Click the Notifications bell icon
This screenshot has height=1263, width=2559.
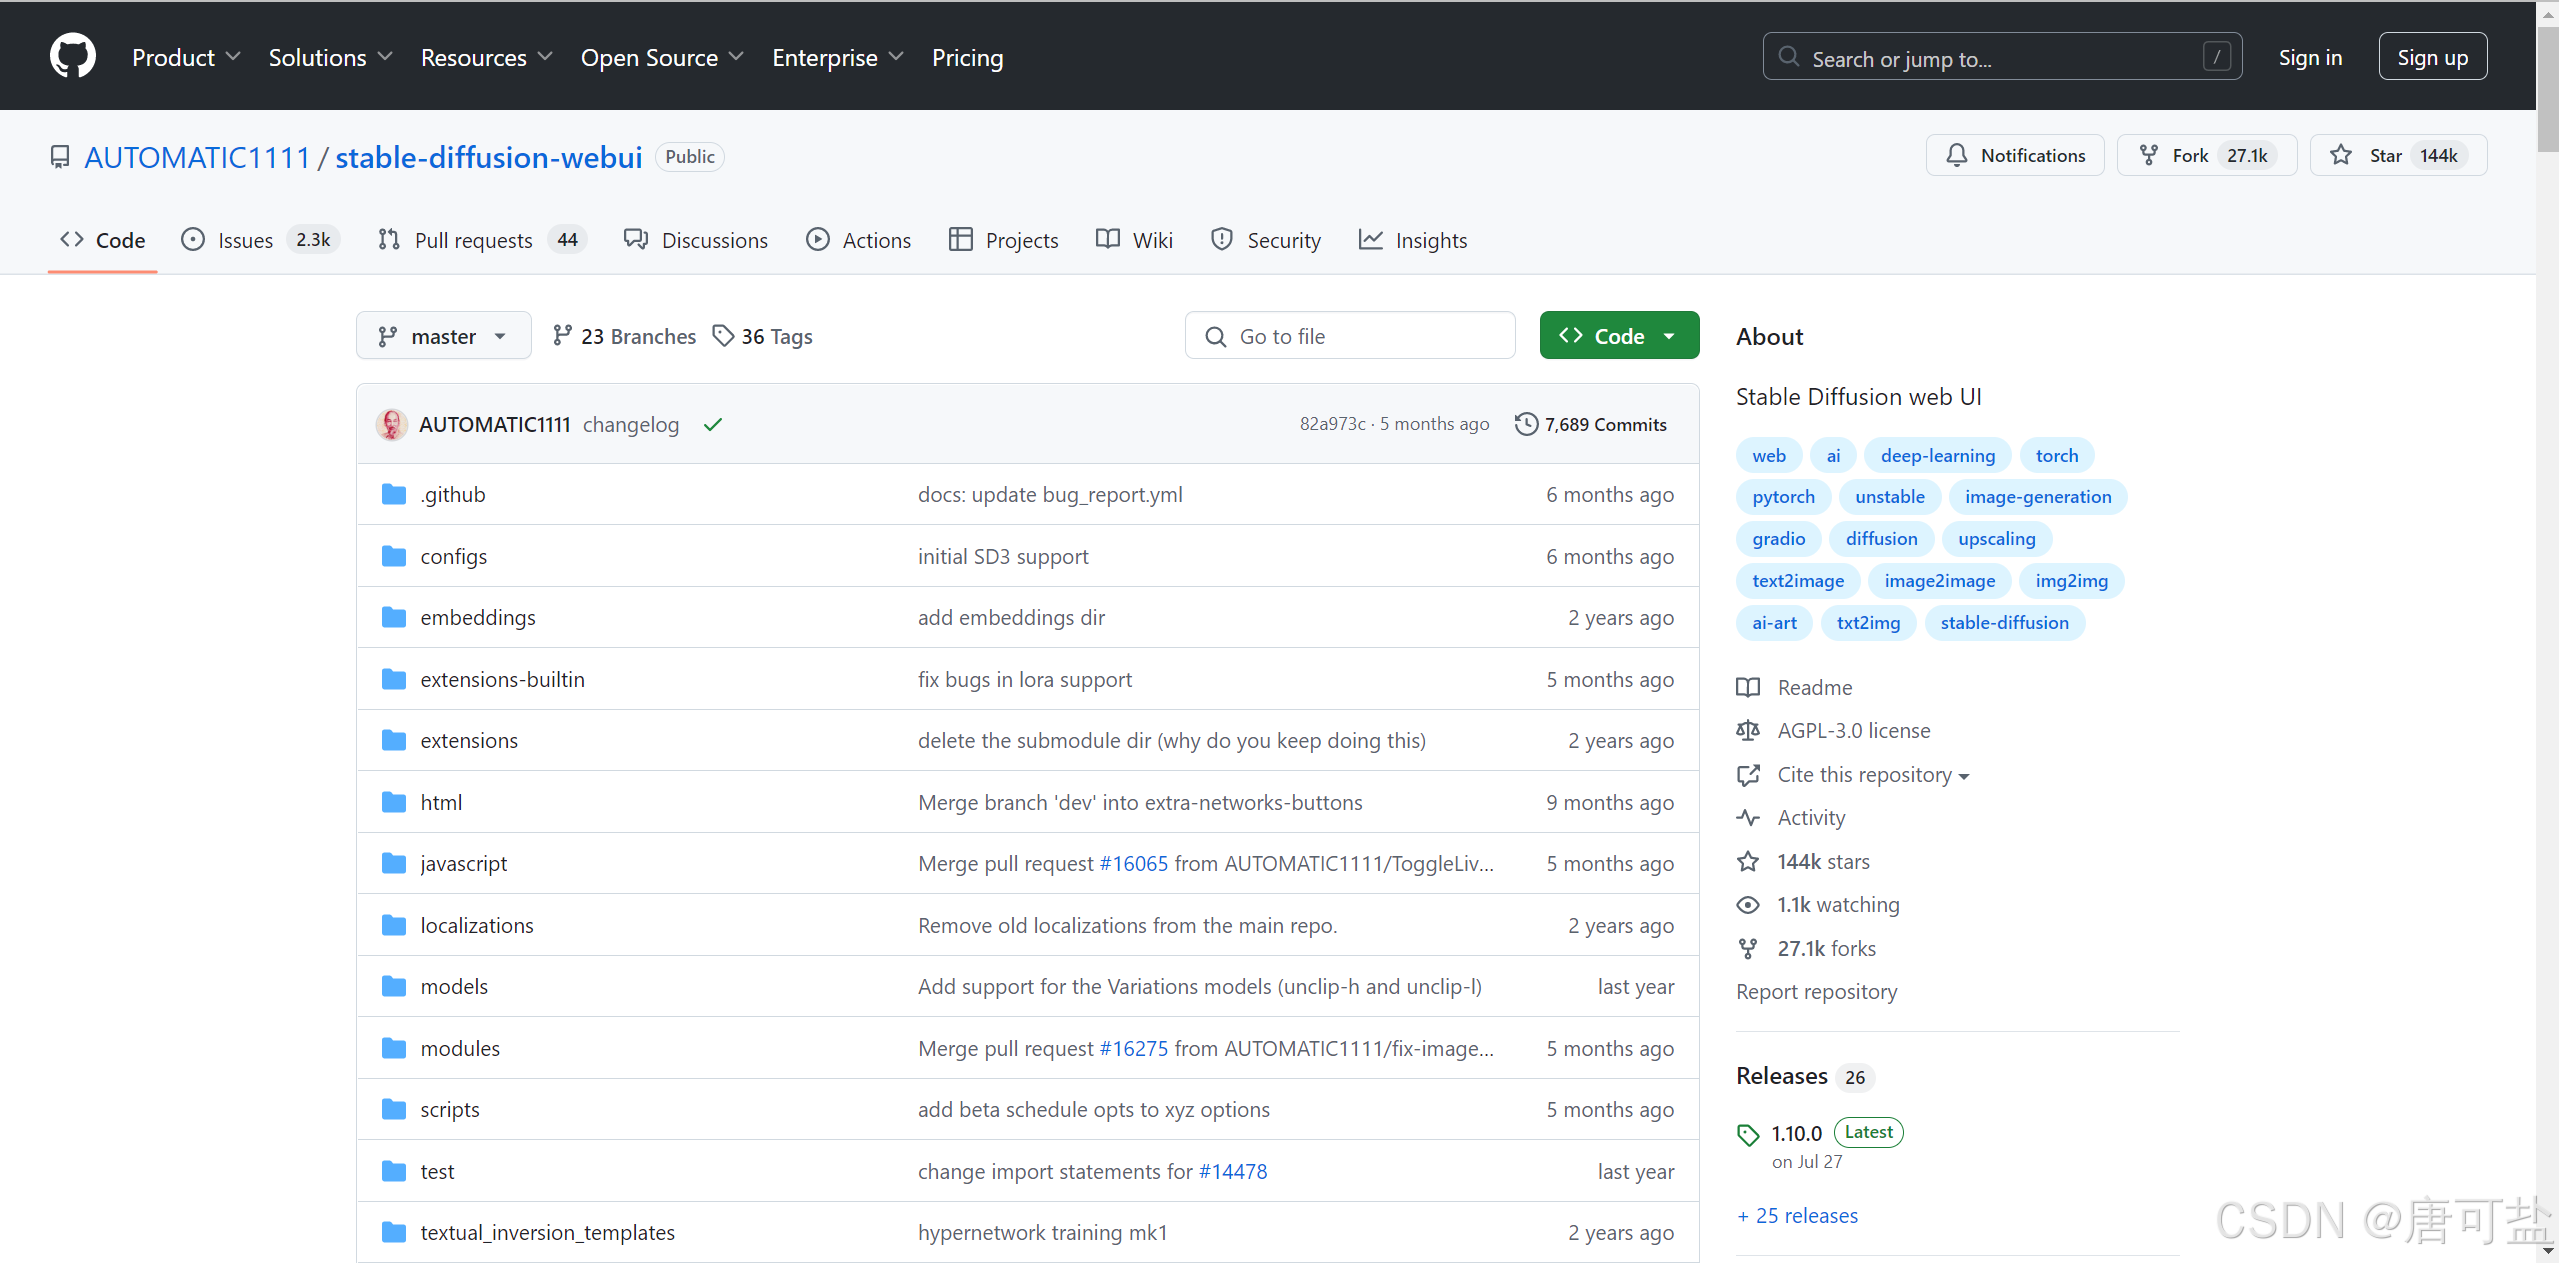(1957, 155)
